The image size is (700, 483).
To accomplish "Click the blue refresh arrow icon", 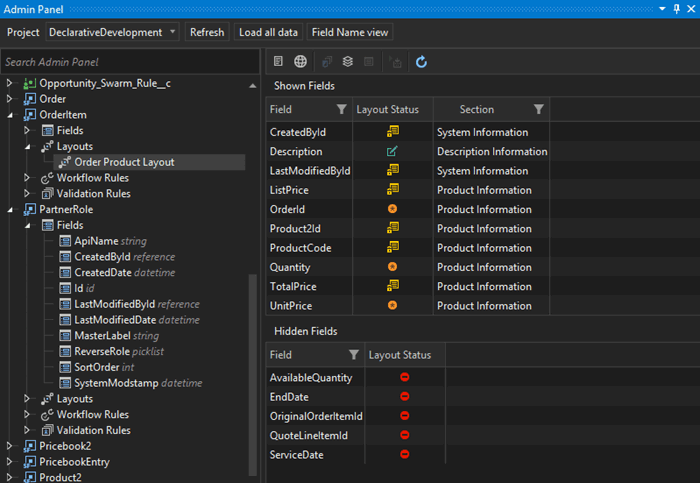I will [421, 62].
